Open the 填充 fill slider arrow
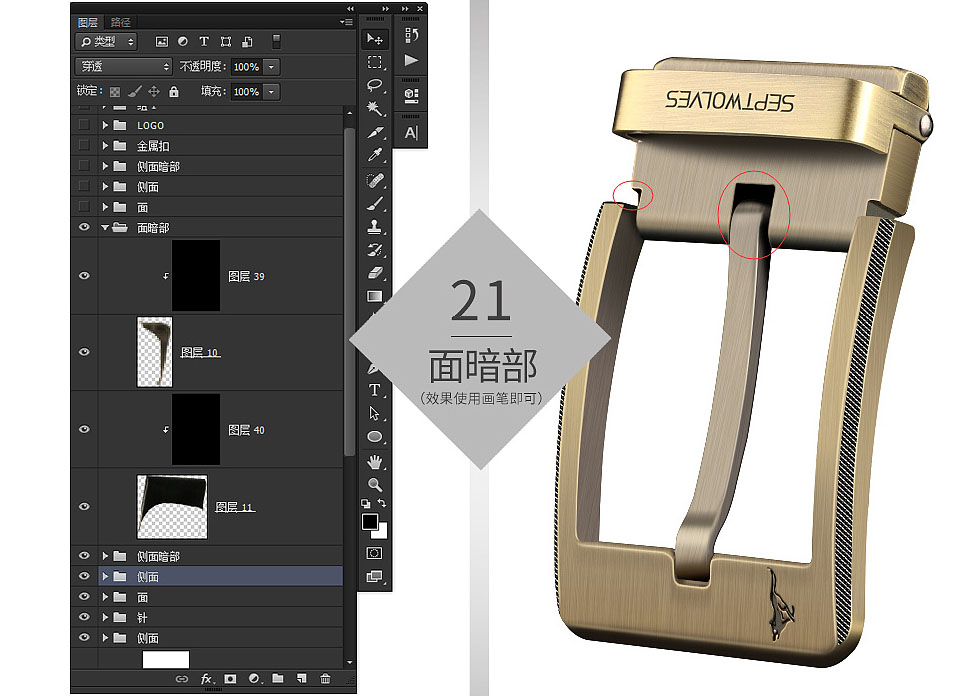This screenshot has width=955, height=696. pos(272,91)
